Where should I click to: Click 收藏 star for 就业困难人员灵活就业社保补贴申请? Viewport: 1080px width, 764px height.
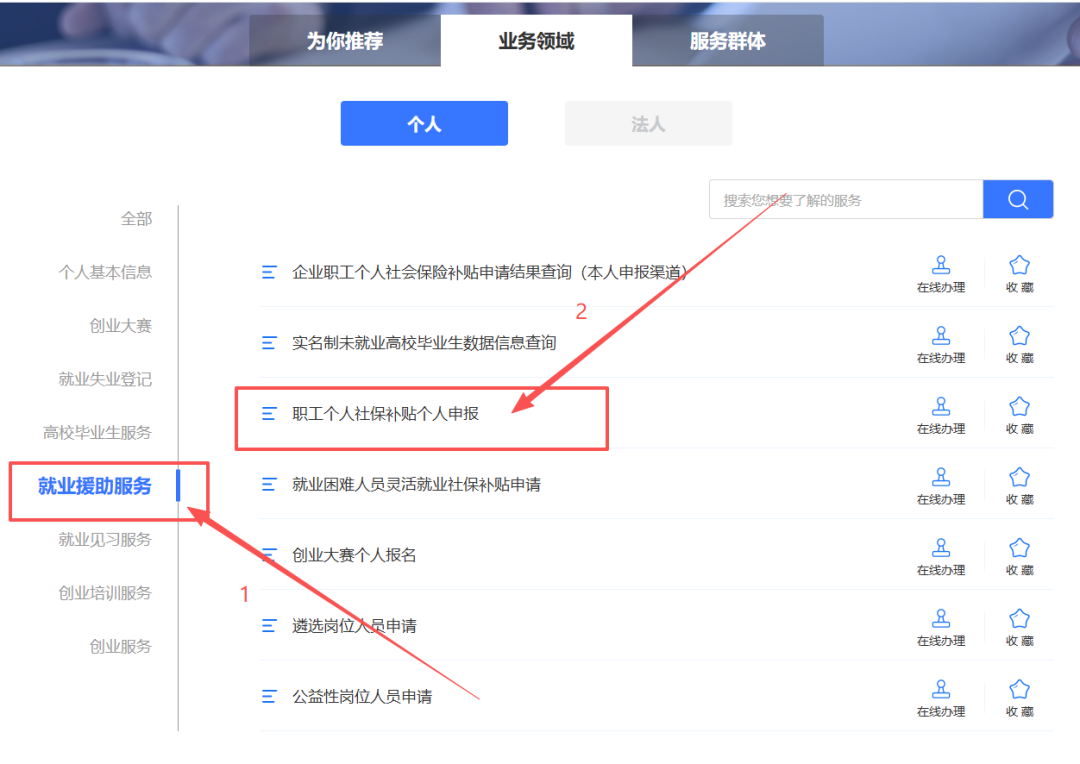pos(1019,486)
